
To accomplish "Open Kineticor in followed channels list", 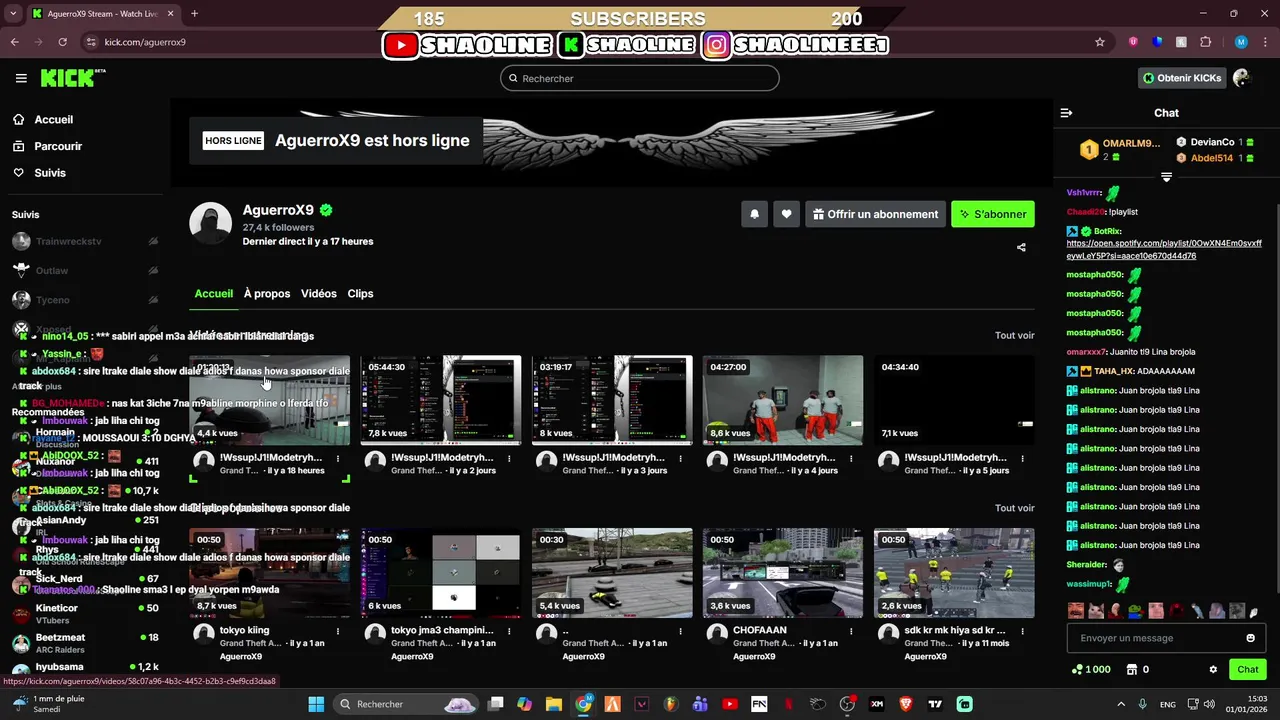I will tap(85, 614).
